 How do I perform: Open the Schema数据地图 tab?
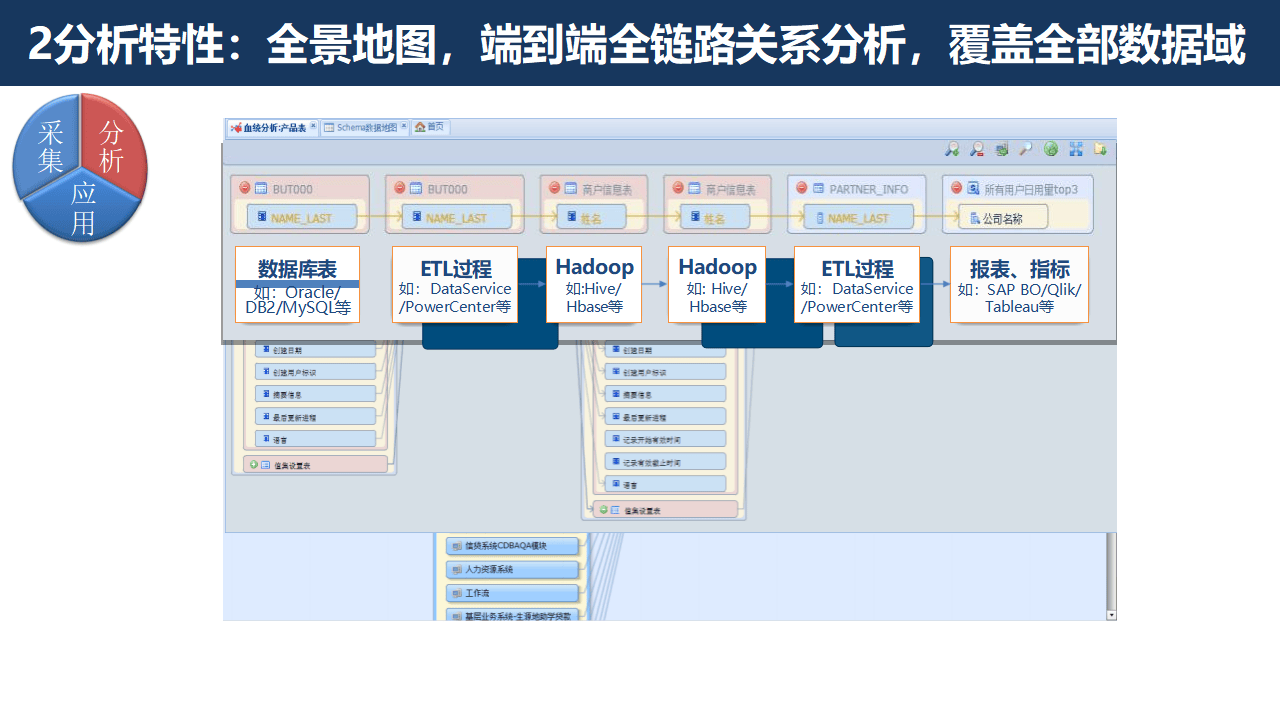click(366, 128)
